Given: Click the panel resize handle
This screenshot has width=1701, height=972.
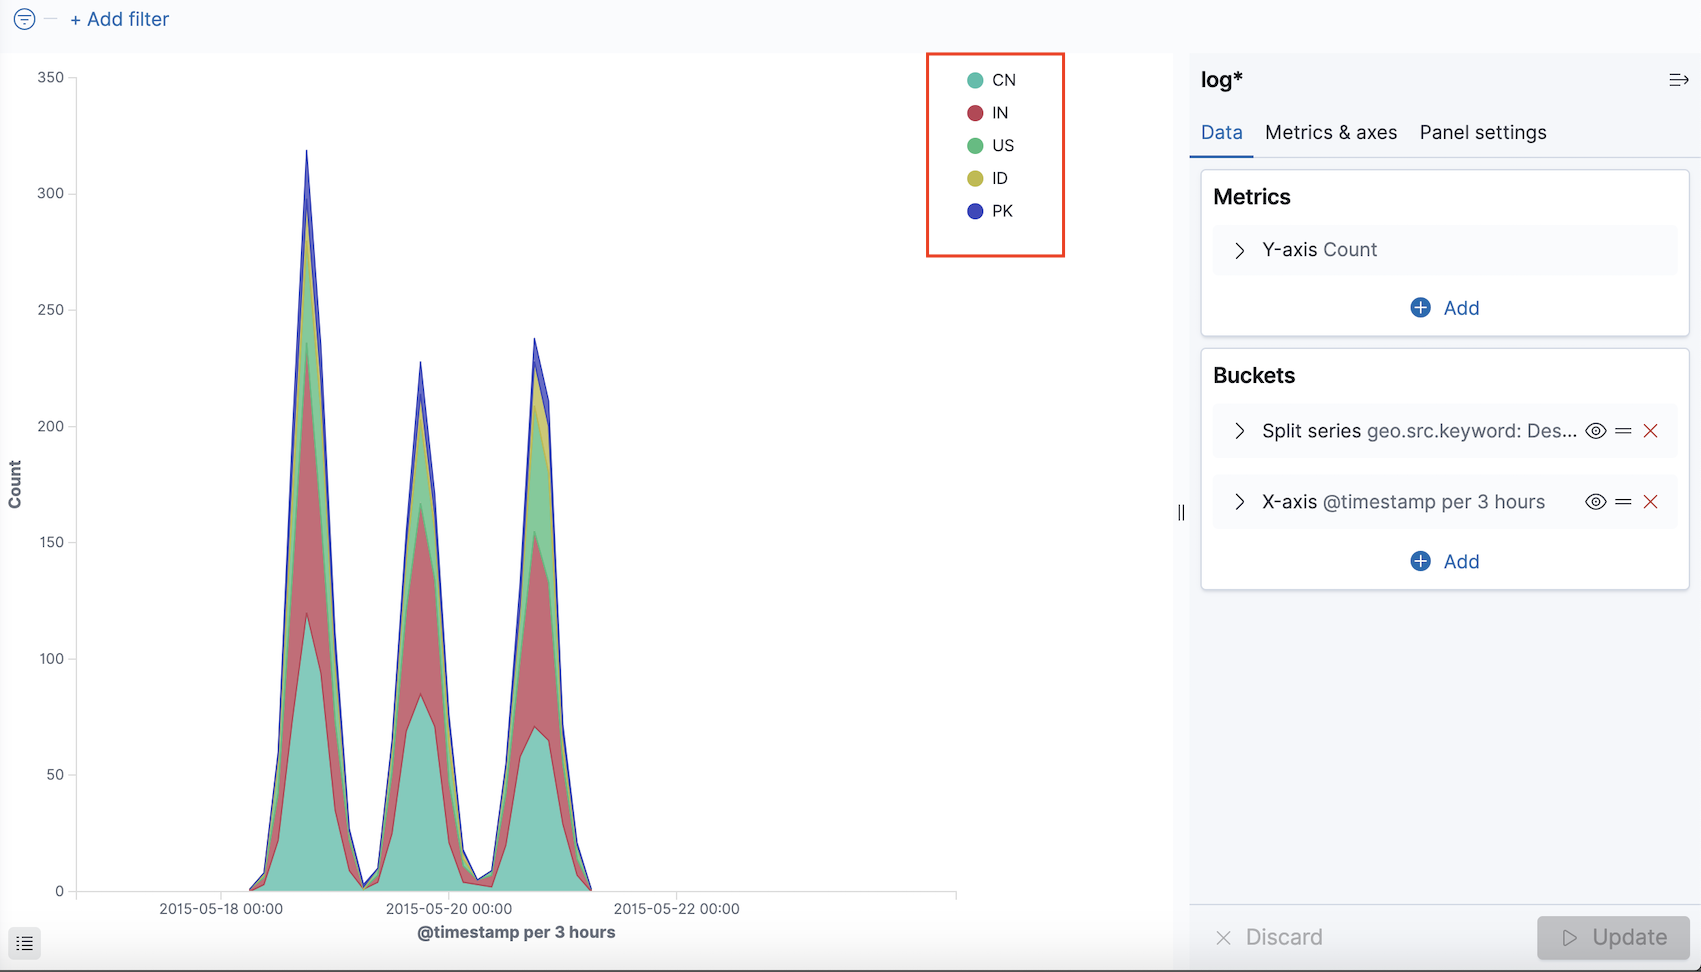Looking at the screenshot, I should click(x=1181, y=512).
